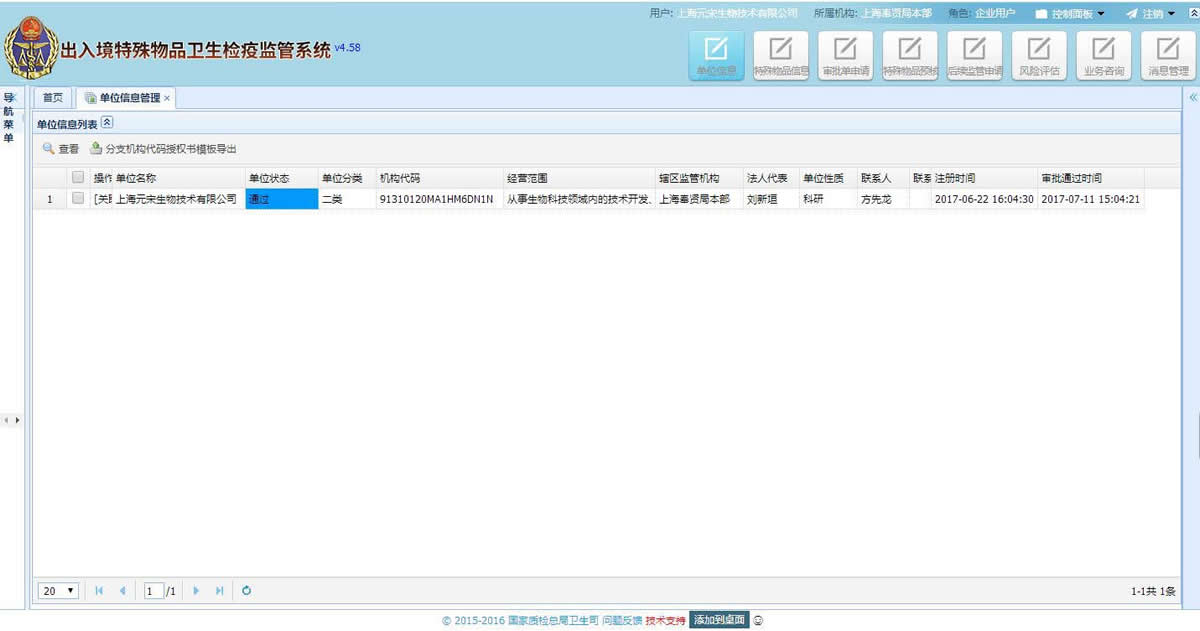The height and width of the screenshot is (631, 1200).
Task: Open the 业务咨询 module icon
Action: tap(1104, 56)
